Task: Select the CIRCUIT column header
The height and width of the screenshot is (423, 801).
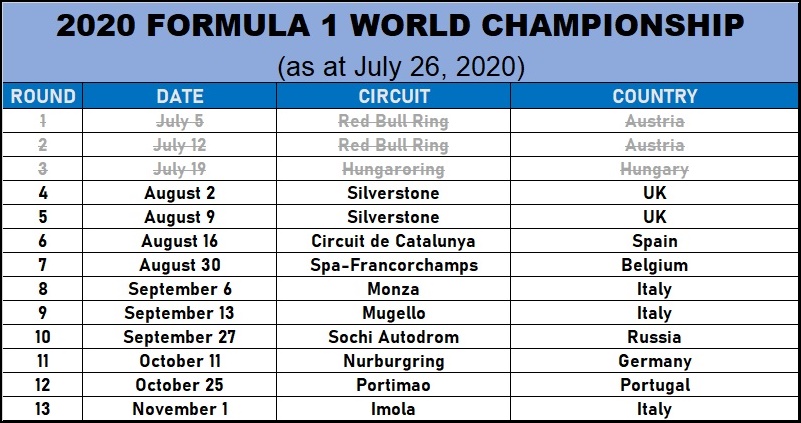Action: point(394,97)
